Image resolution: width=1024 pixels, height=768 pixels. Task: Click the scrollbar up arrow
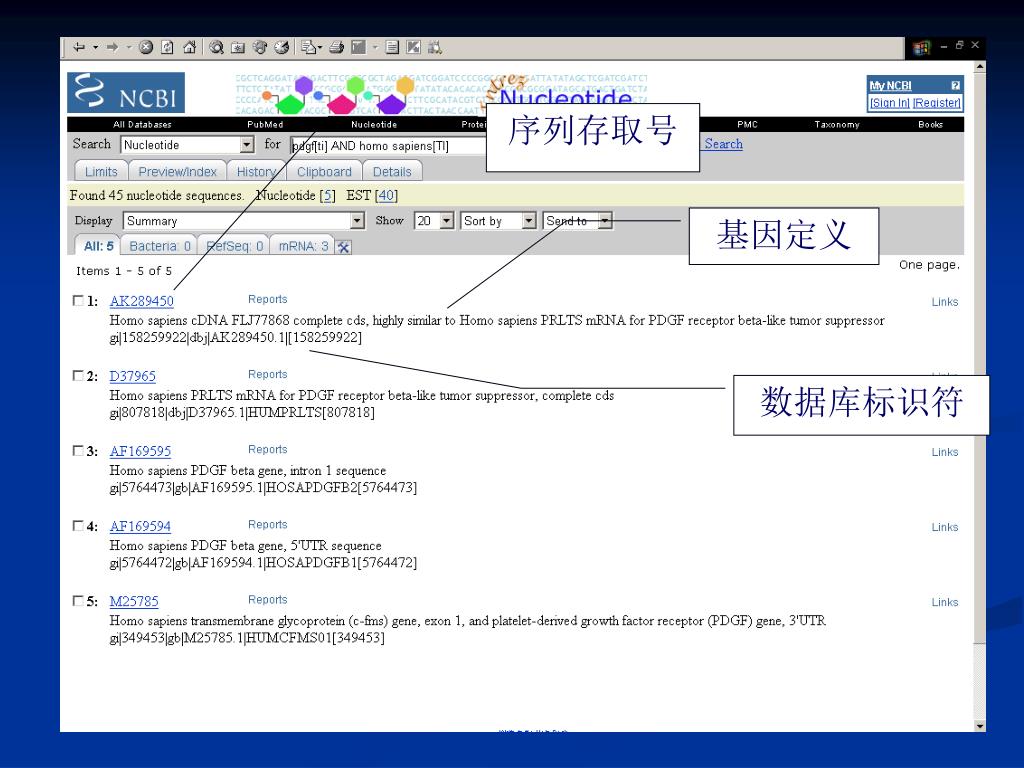click(x=980, y=67)
